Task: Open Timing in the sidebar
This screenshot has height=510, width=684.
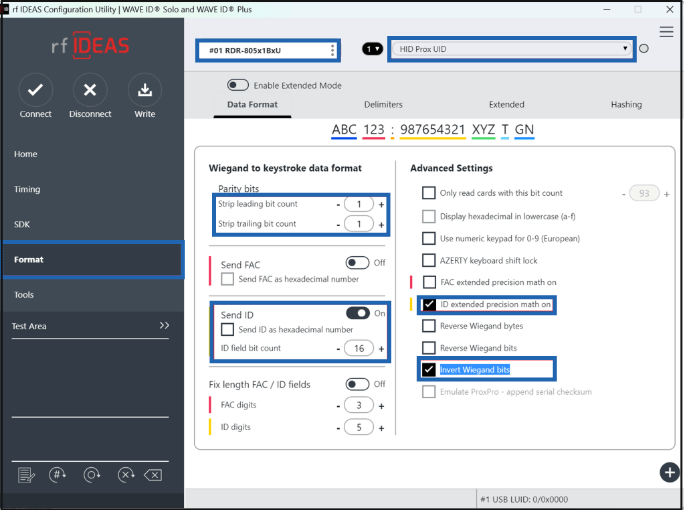Action: click(x=27, y=189)
